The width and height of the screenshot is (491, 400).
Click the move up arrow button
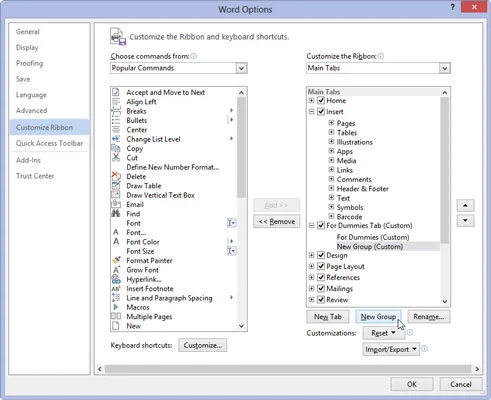465,206
